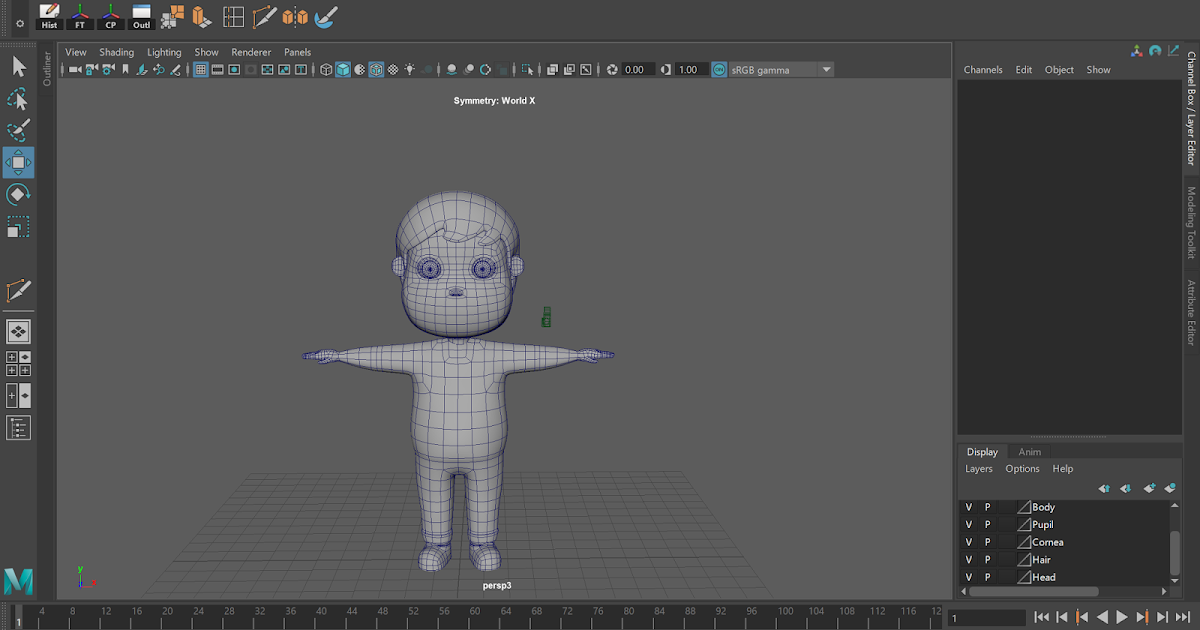The image size is (1200, 630).
Task: Toggle the P flag on the Body layer
Action: (x=987, y=507)
